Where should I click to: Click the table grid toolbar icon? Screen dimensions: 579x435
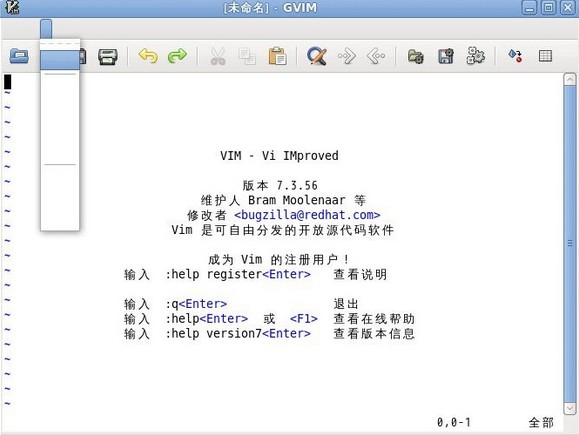545,56
